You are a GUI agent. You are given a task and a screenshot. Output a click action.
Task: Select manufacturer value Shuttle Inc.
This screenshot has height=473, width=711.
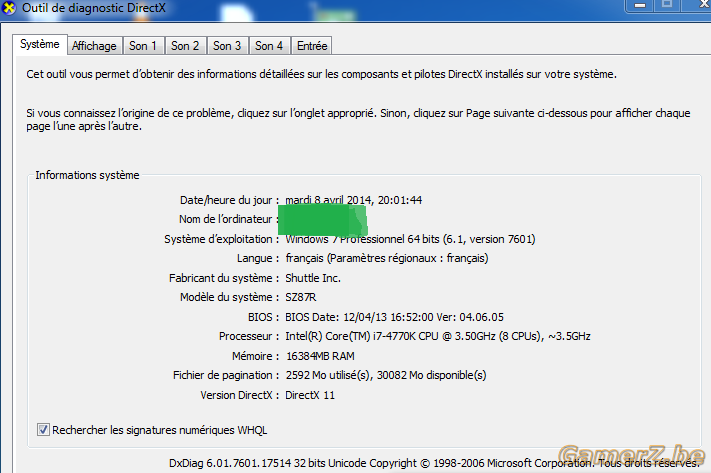click(x=313, y=278)
